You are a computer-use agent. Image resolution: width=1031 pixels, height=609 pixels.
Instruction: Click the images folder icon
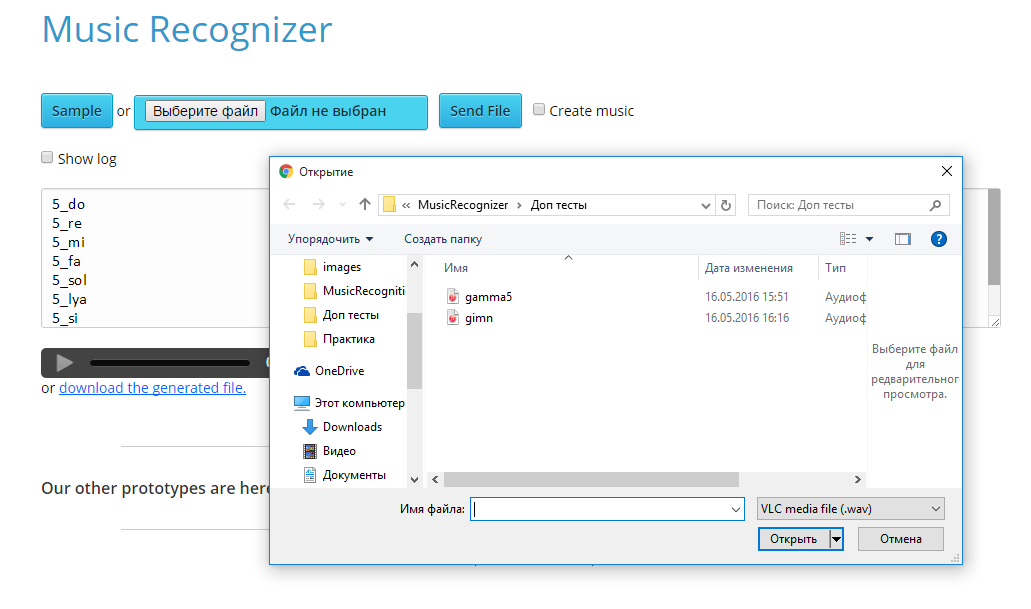tap(310, 267)
